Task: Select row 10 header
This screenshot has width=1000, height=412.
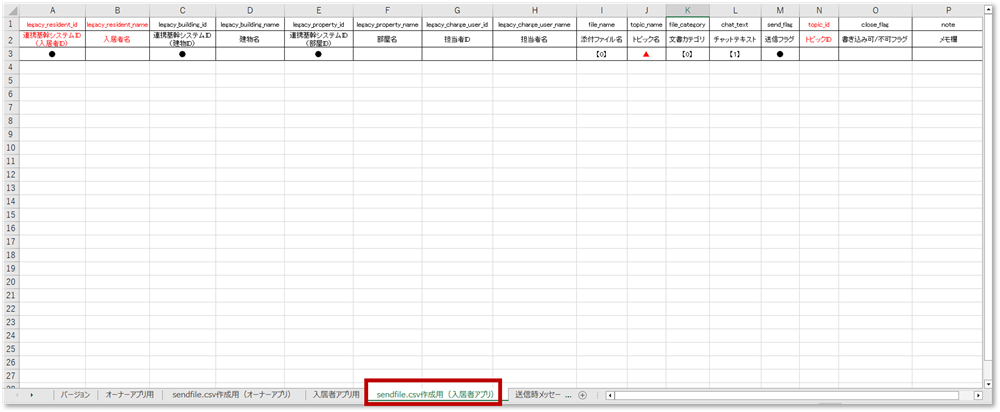Action: (11, 147)
